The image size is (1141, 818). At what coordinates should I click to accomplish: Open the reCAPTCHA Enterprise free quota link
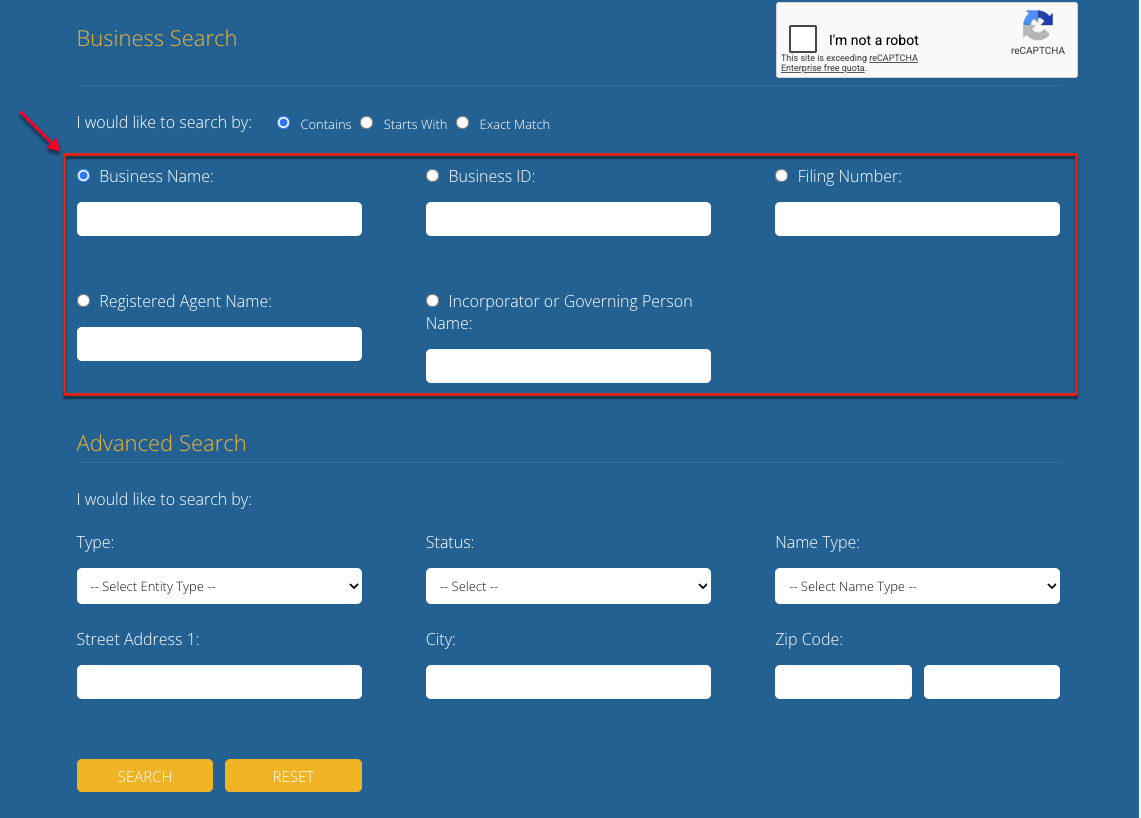849,63
